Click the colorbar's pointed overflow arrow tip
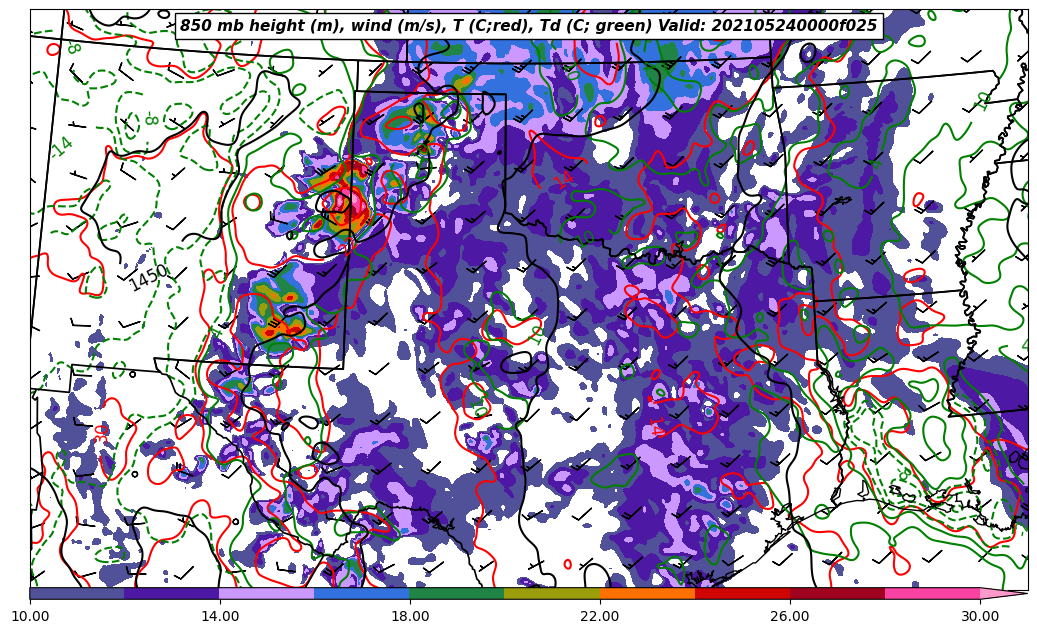The image size is (1037, 633). (x=1020, y=593)
